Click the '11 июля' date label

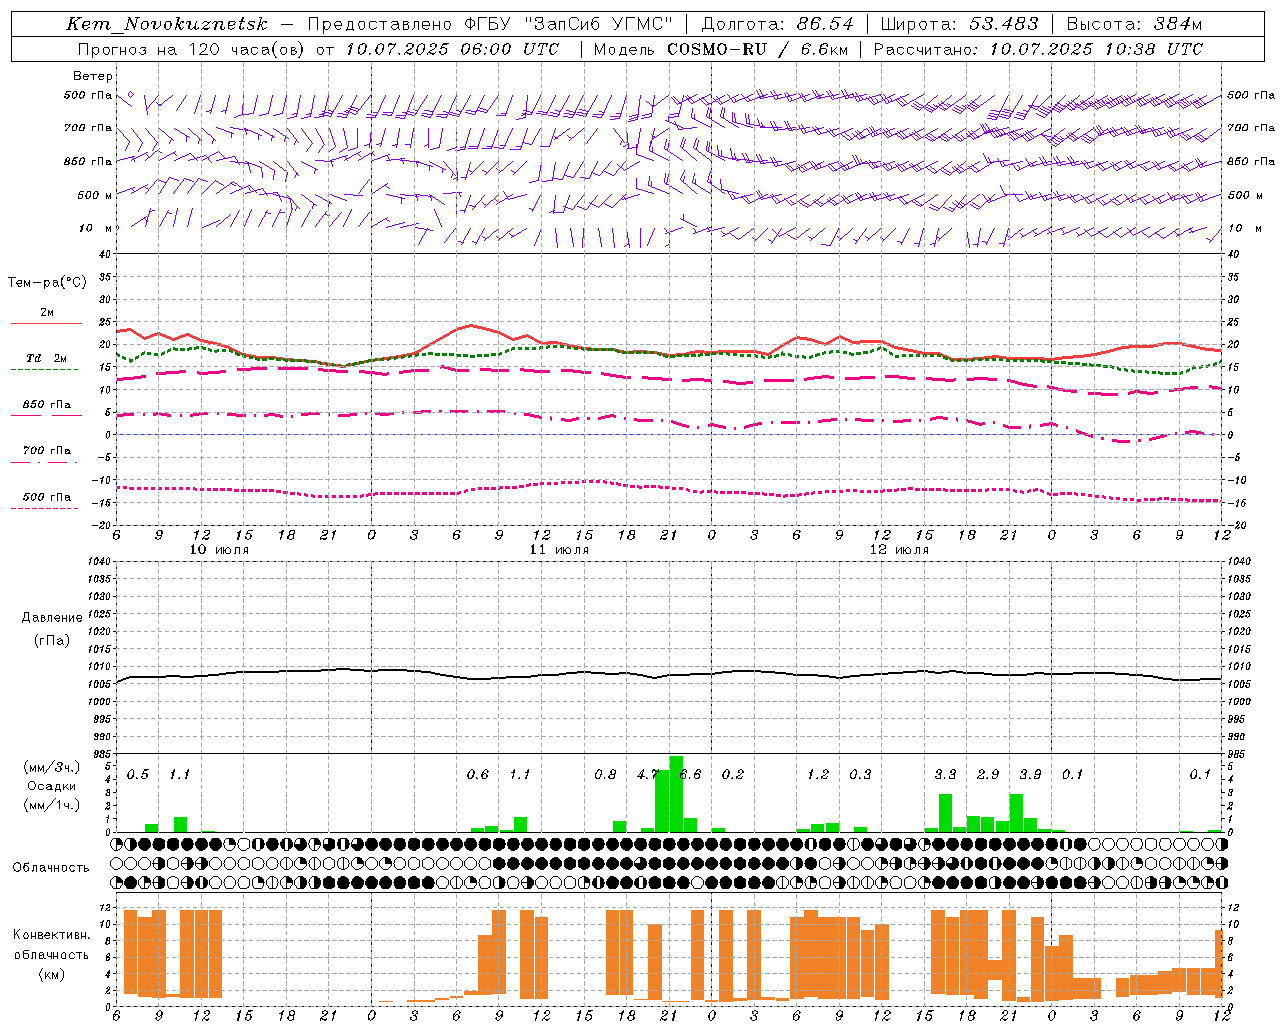559,550
